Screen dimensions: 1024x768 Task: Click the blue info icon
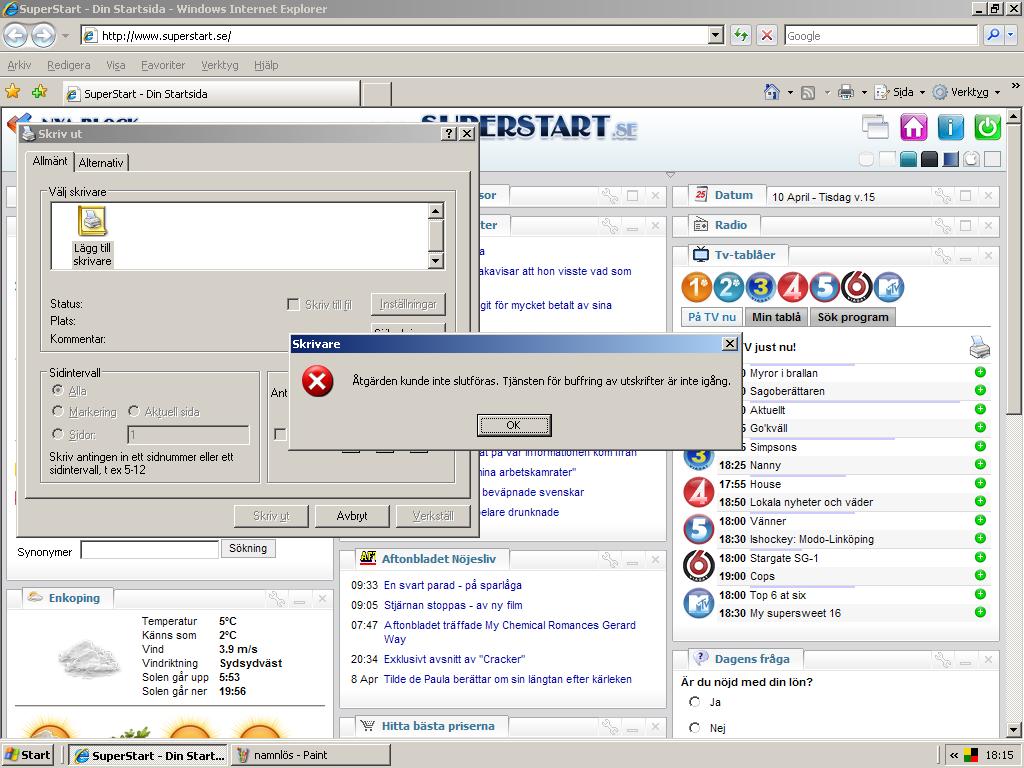(x=950, y=127)
